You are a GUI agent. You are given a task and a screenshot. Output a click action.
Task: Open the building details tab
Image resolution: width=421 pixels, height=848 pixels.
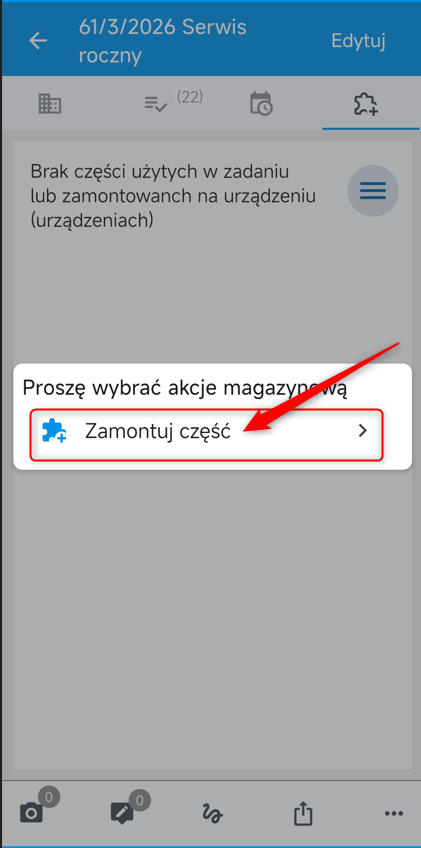point(50,103)
